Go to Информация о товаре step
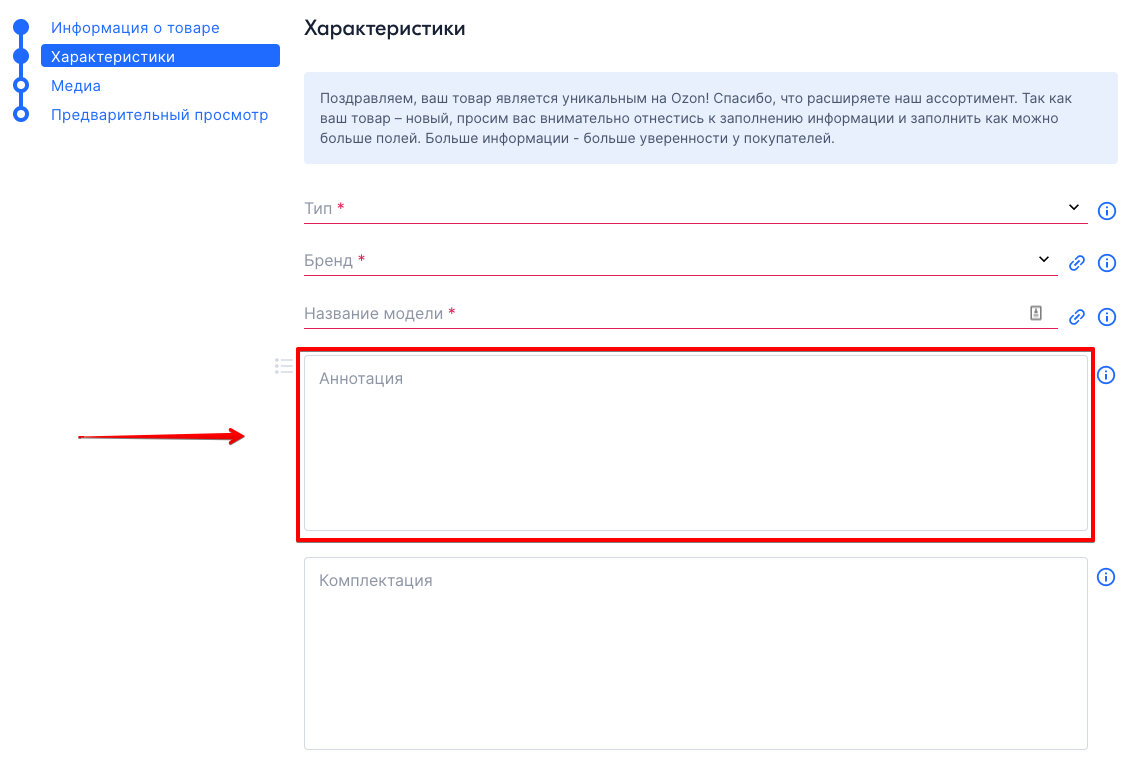This screenshot has height=778, width=1140. (135, 28)
